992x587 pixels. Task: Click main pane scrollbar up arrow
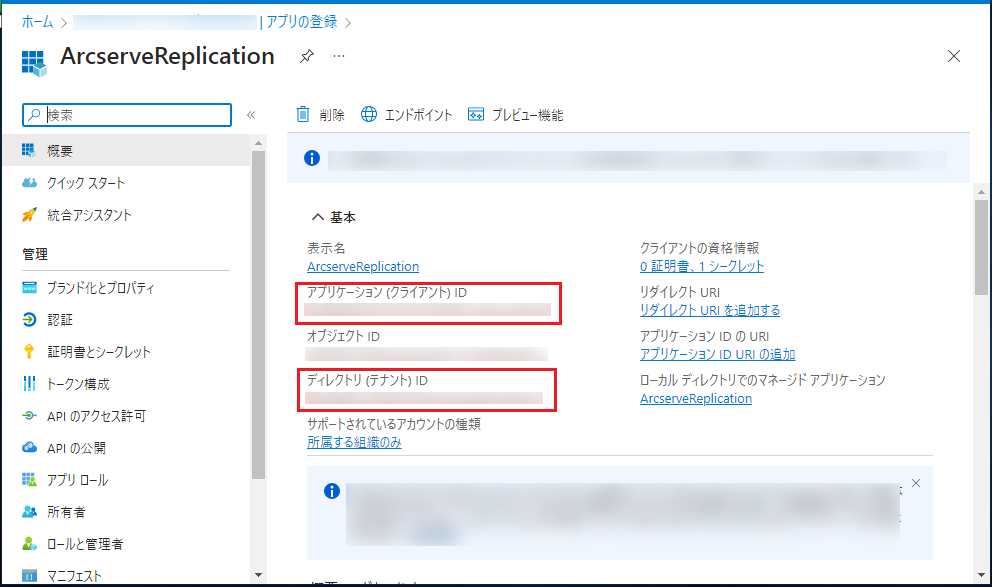pyautogui.click(x=981, y=192)
